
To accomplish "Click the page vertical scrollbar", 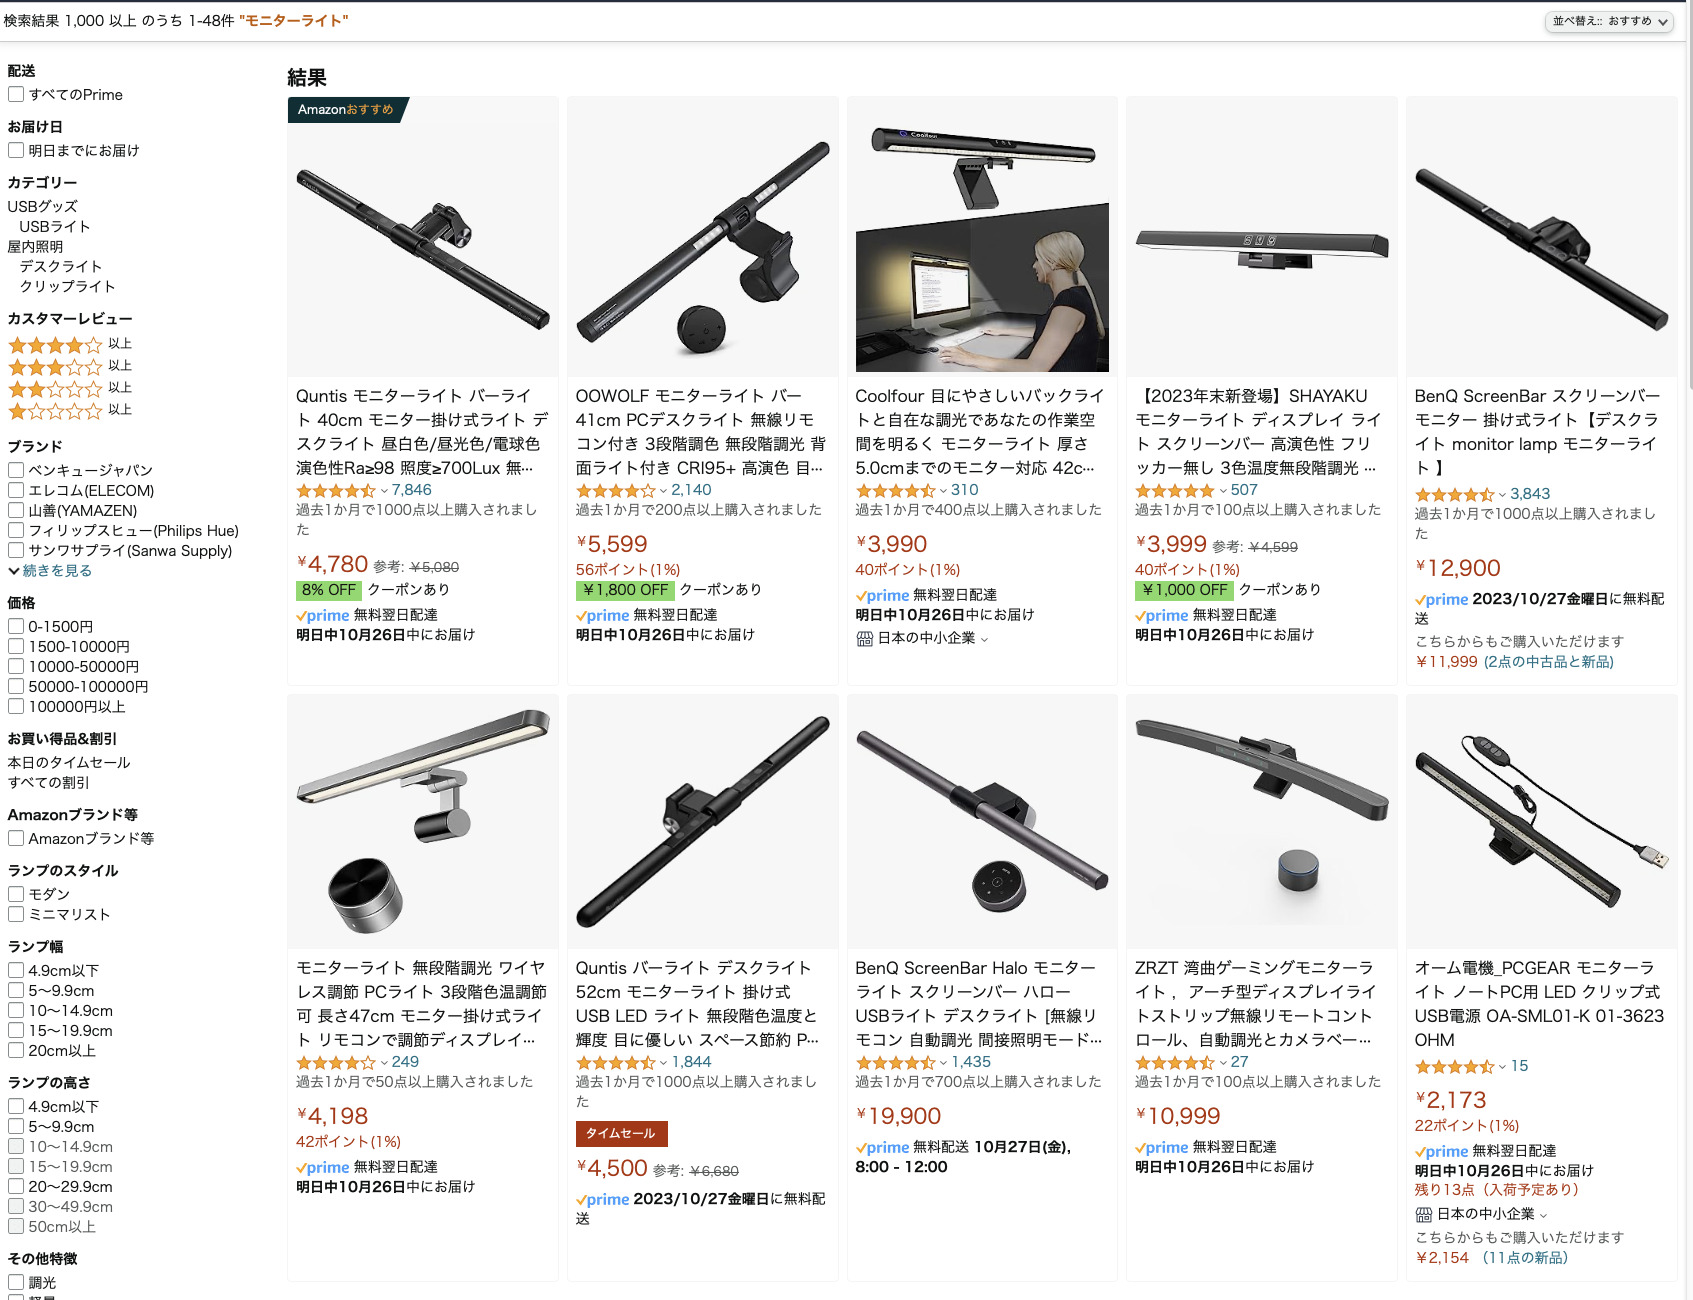I will [1689, 200].
